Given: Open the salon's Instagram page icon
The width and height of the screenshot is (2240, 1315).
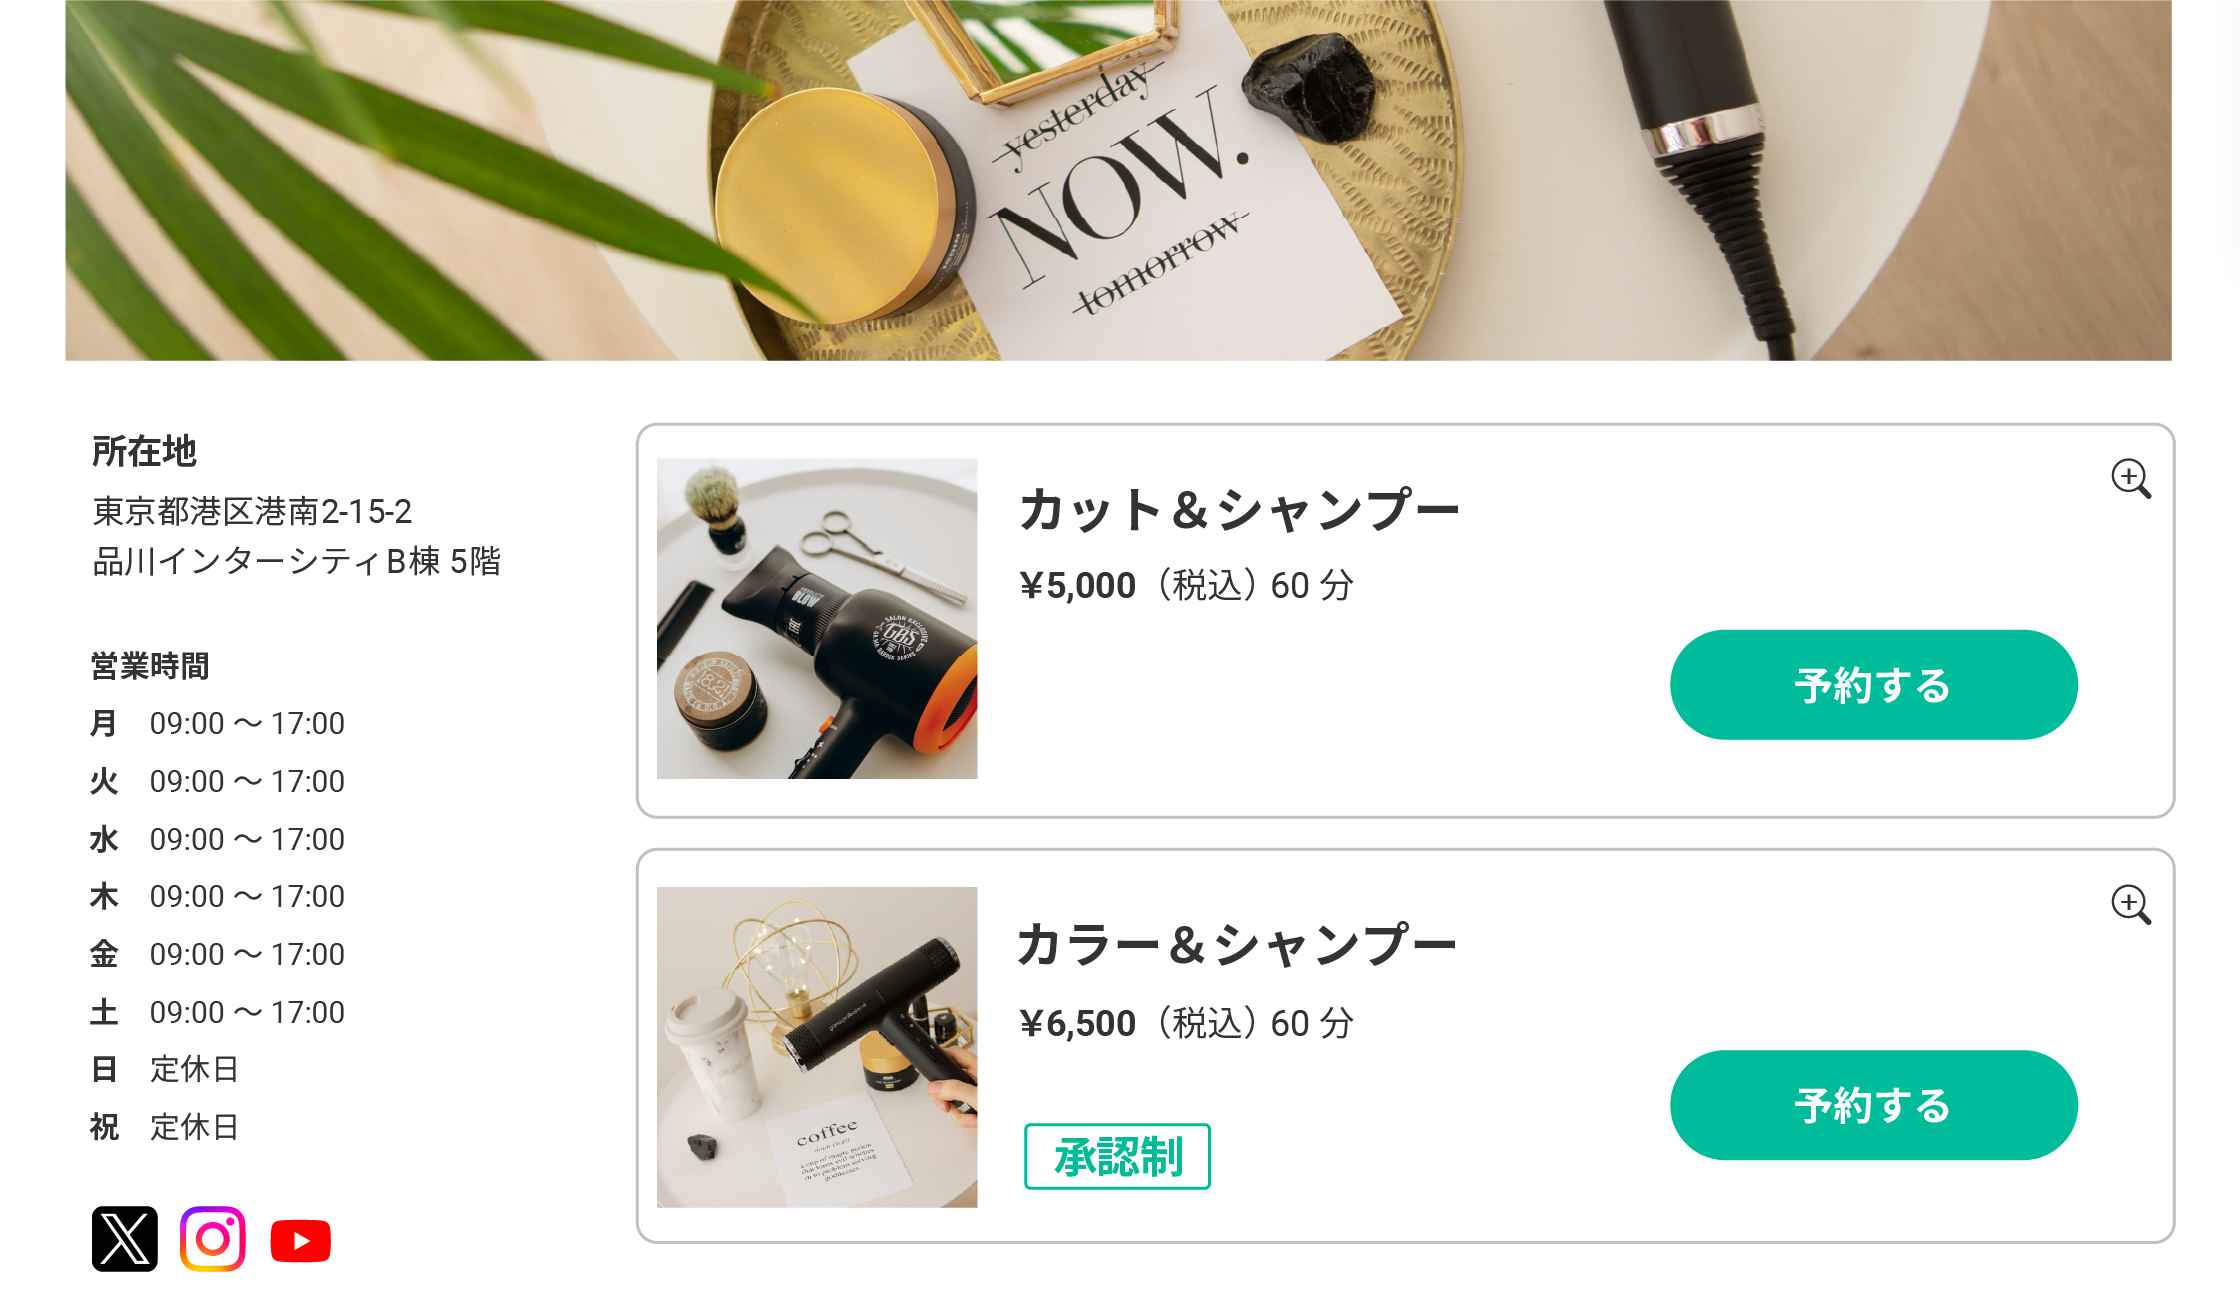Looking at the screenshot, I should pos(212,1239).
